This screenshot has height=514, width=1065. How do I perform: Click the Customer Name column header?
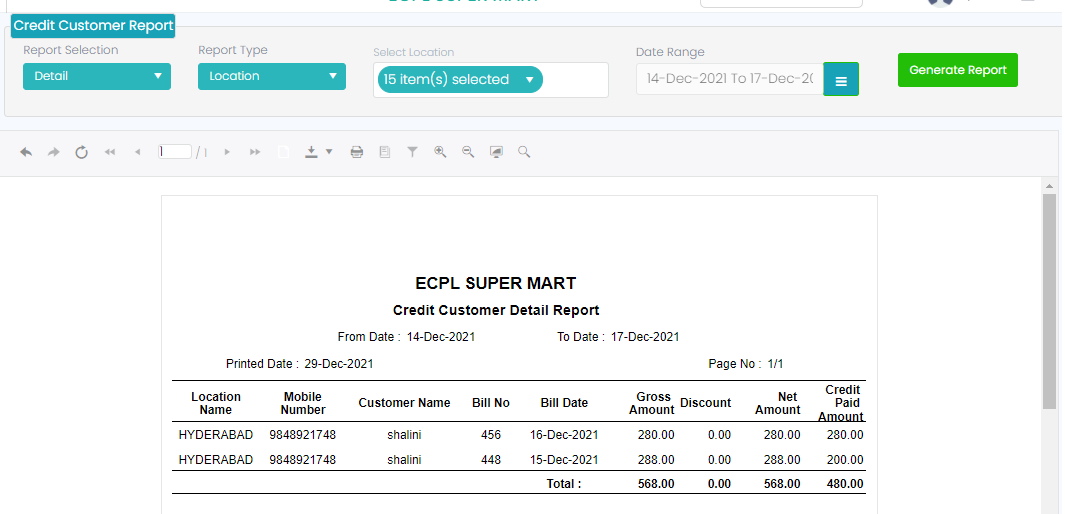[x=404, y=403]
